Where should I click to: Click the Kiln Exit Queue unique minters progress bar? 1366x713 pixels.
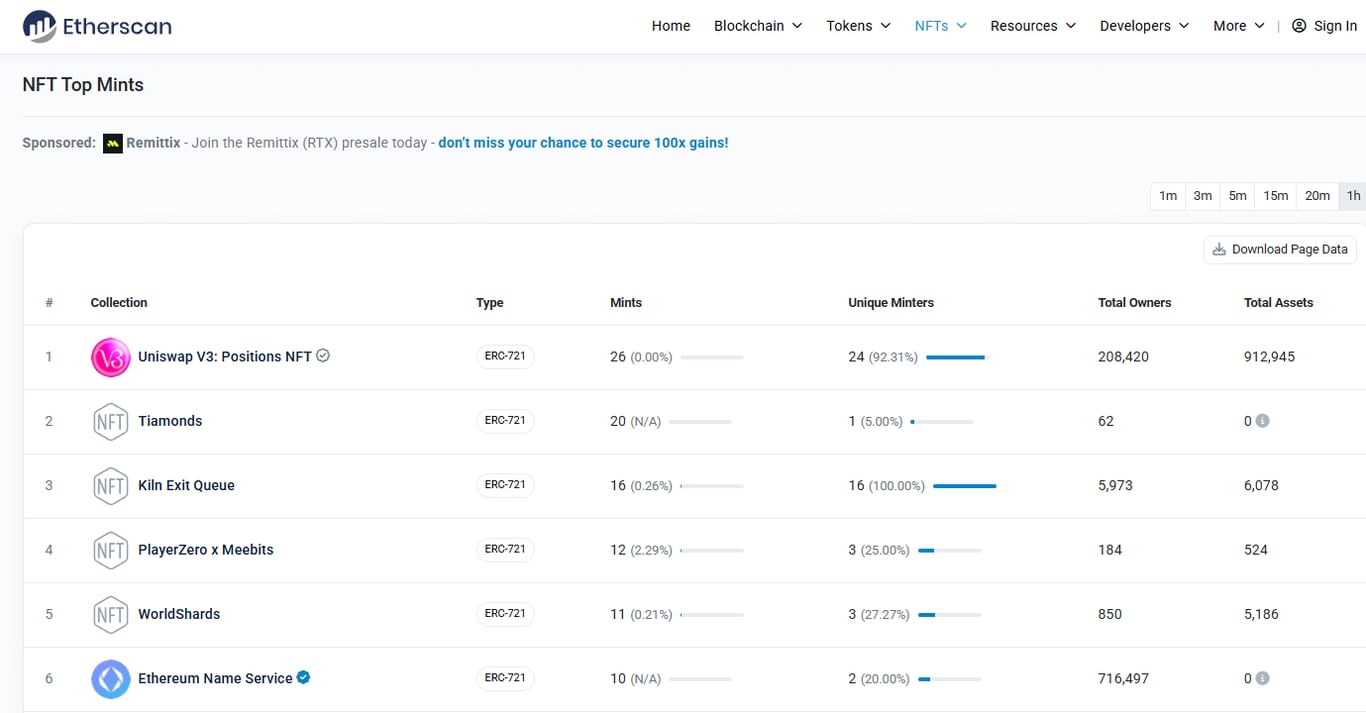click(x=965, y=486)
